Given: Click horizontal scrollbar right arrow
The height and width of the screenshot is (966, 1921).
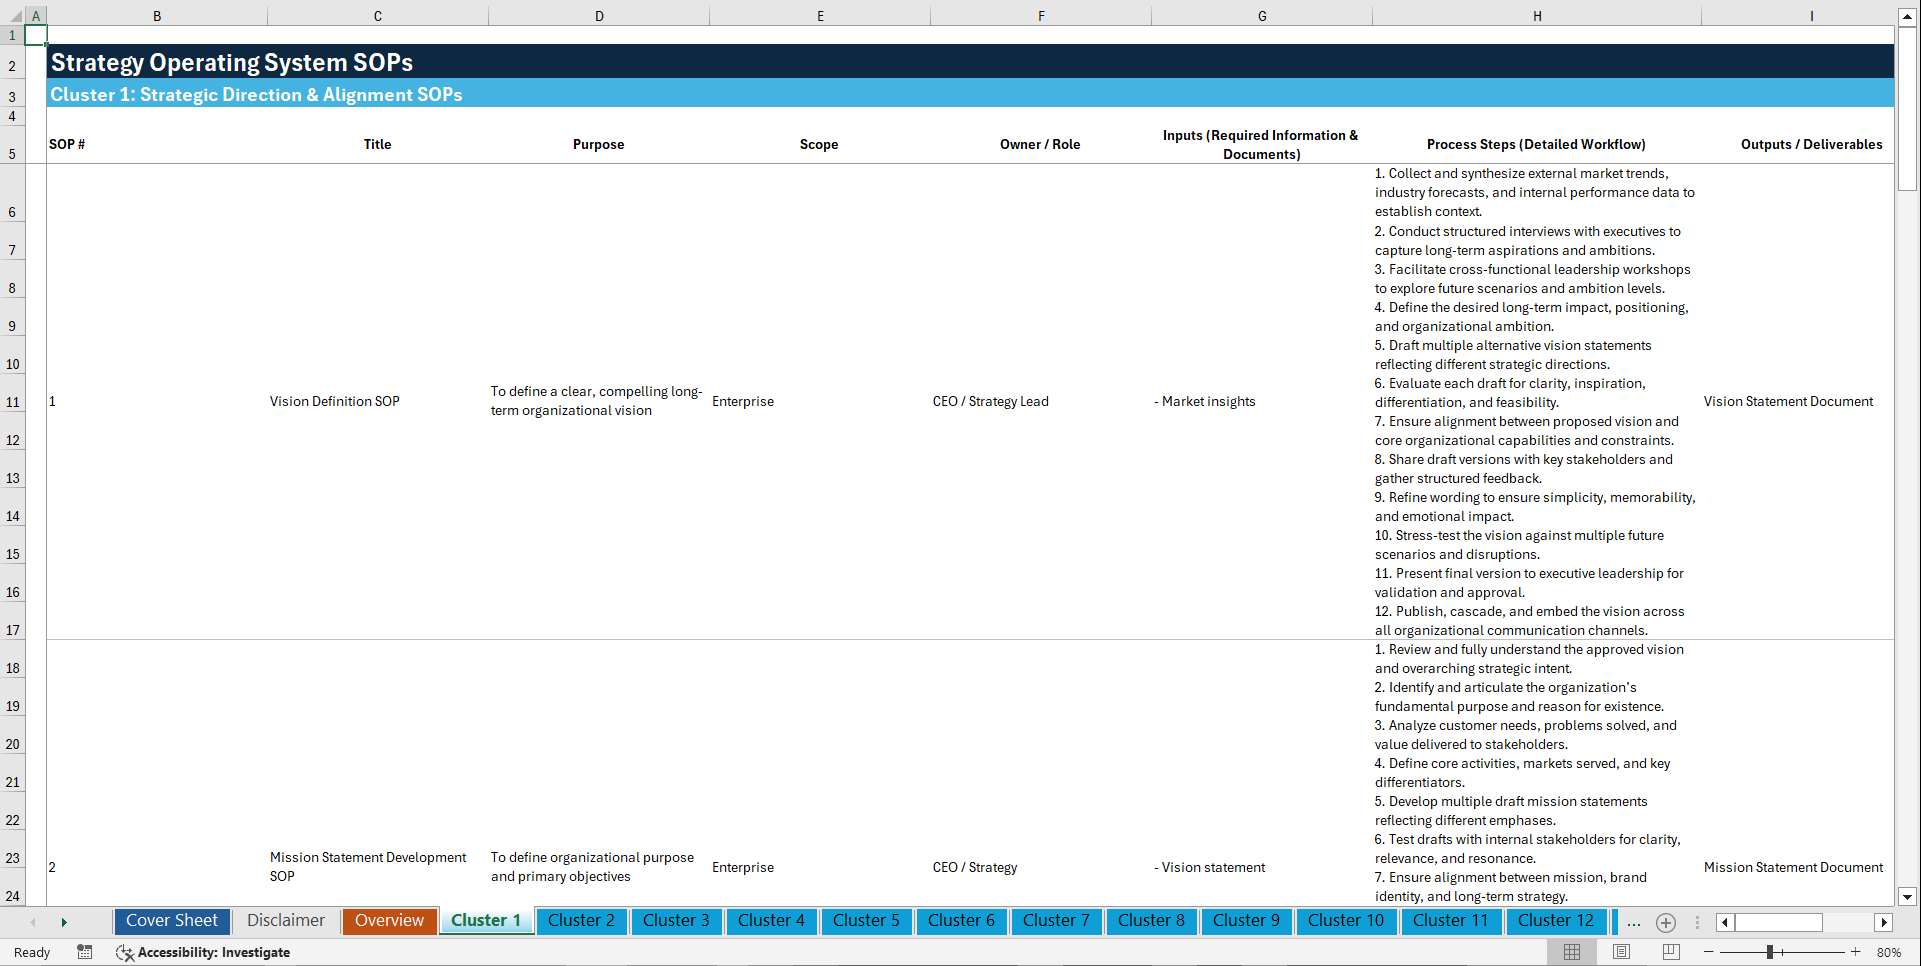Looking at the screenshot, I should coord(1884,922).
